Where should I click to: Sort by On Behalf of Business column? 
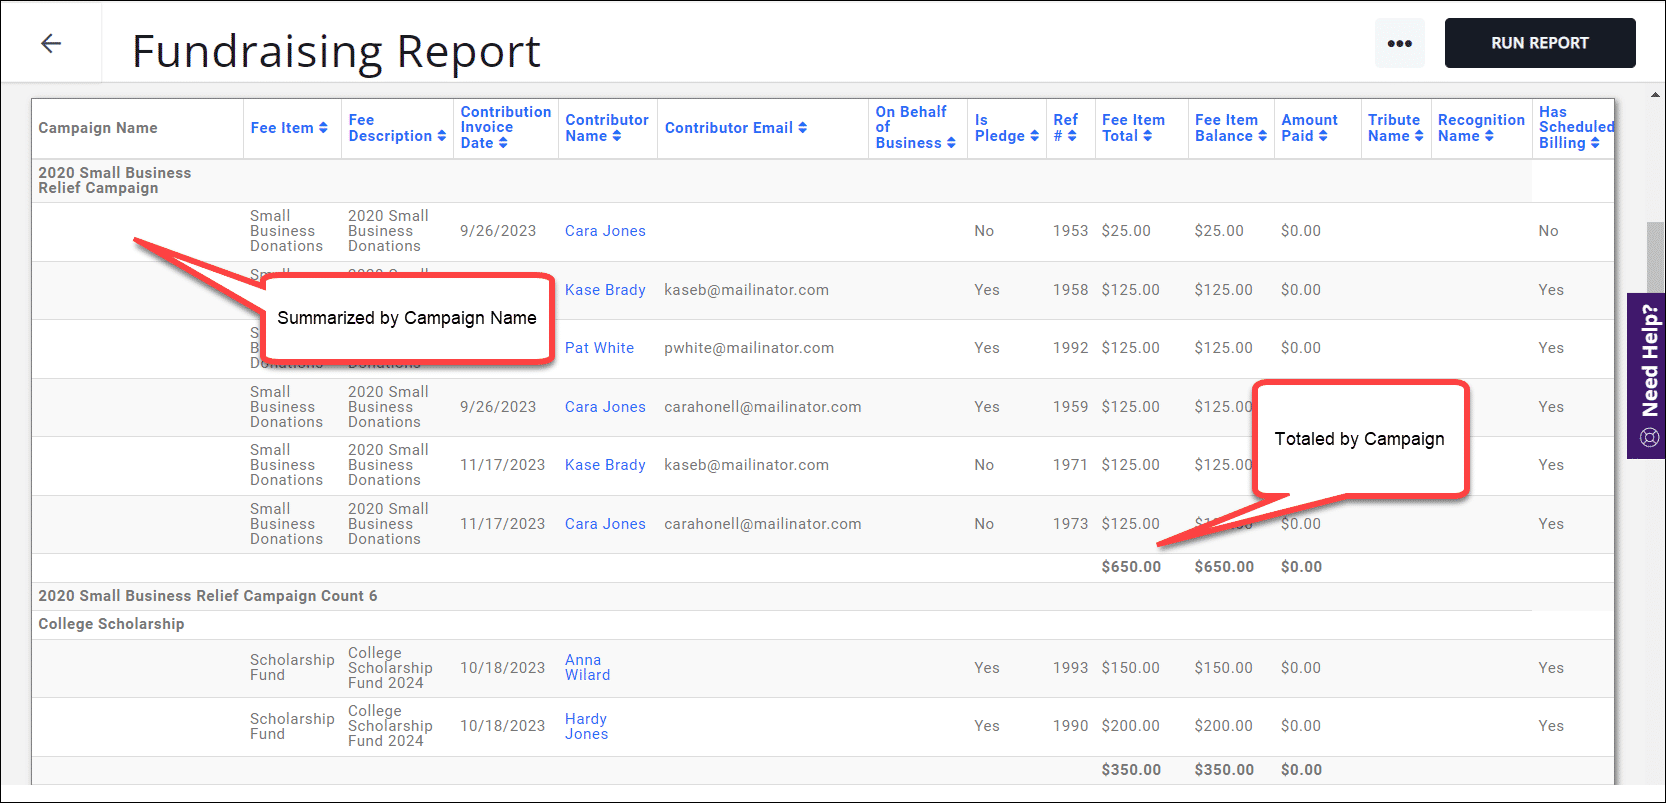[x=915, y=128]
